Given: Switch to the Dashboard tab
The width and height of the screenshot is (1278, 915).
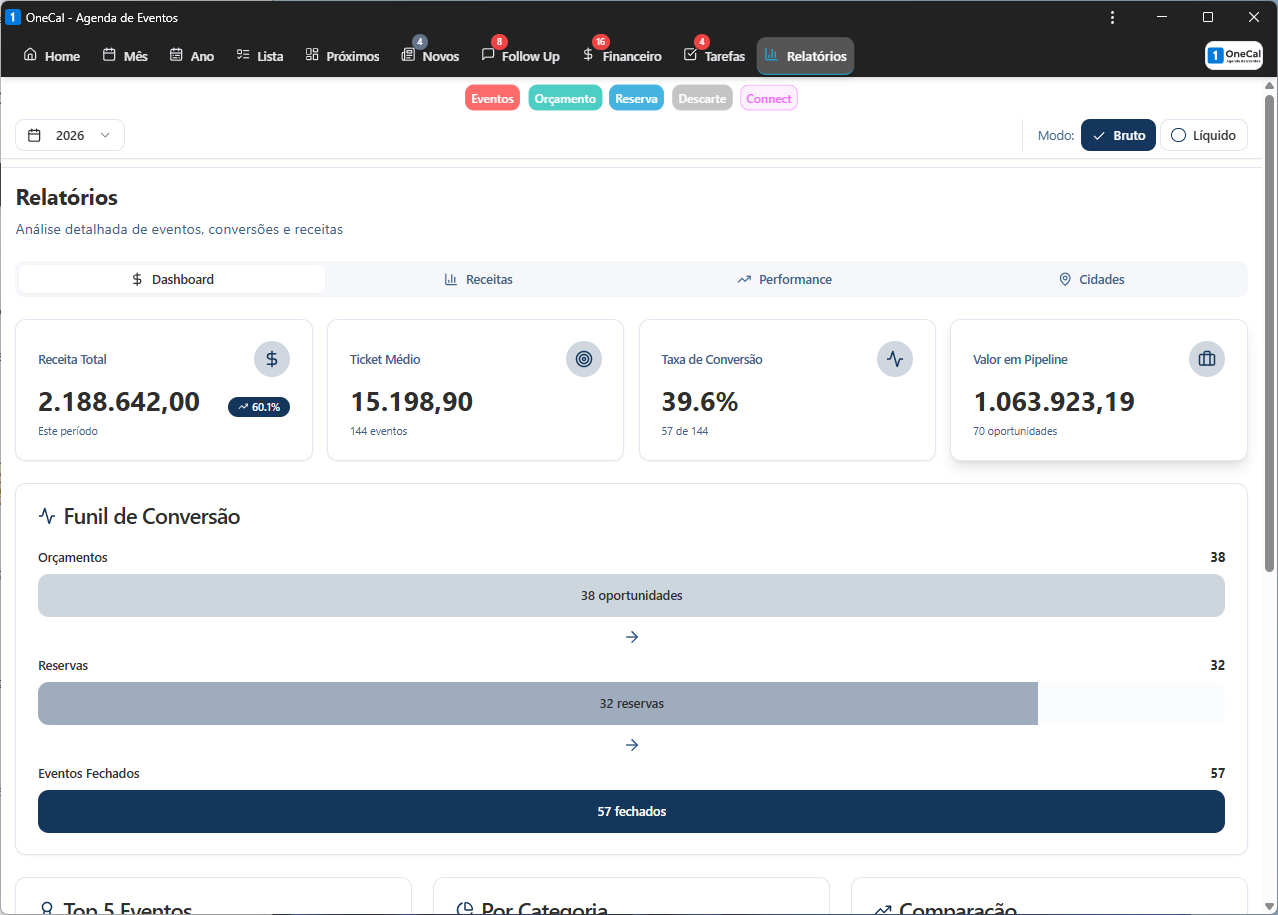Looking at the screenshot, I should 172,279.
